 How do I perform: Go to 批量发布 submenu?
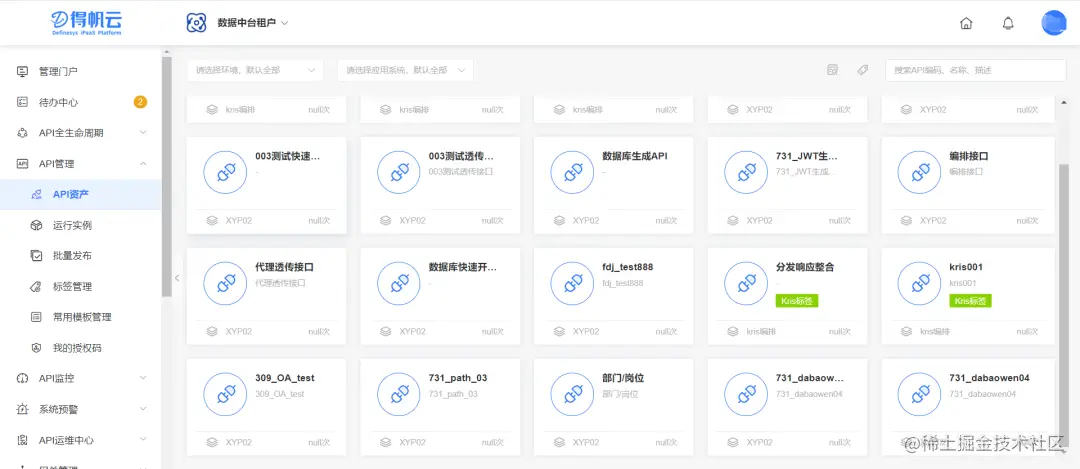[x=81, y=256]
